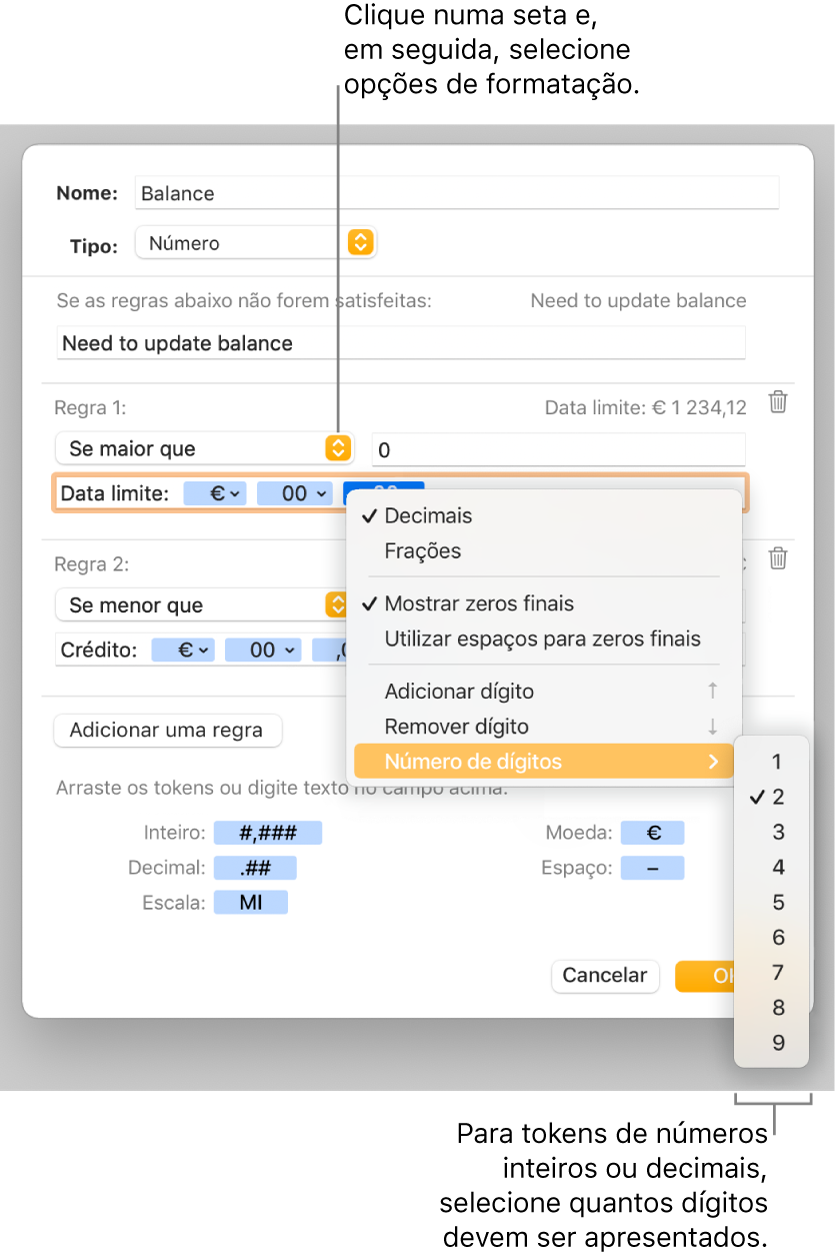
Task: Choose Frações in the context menu
Action: click(x=544, y=551)
